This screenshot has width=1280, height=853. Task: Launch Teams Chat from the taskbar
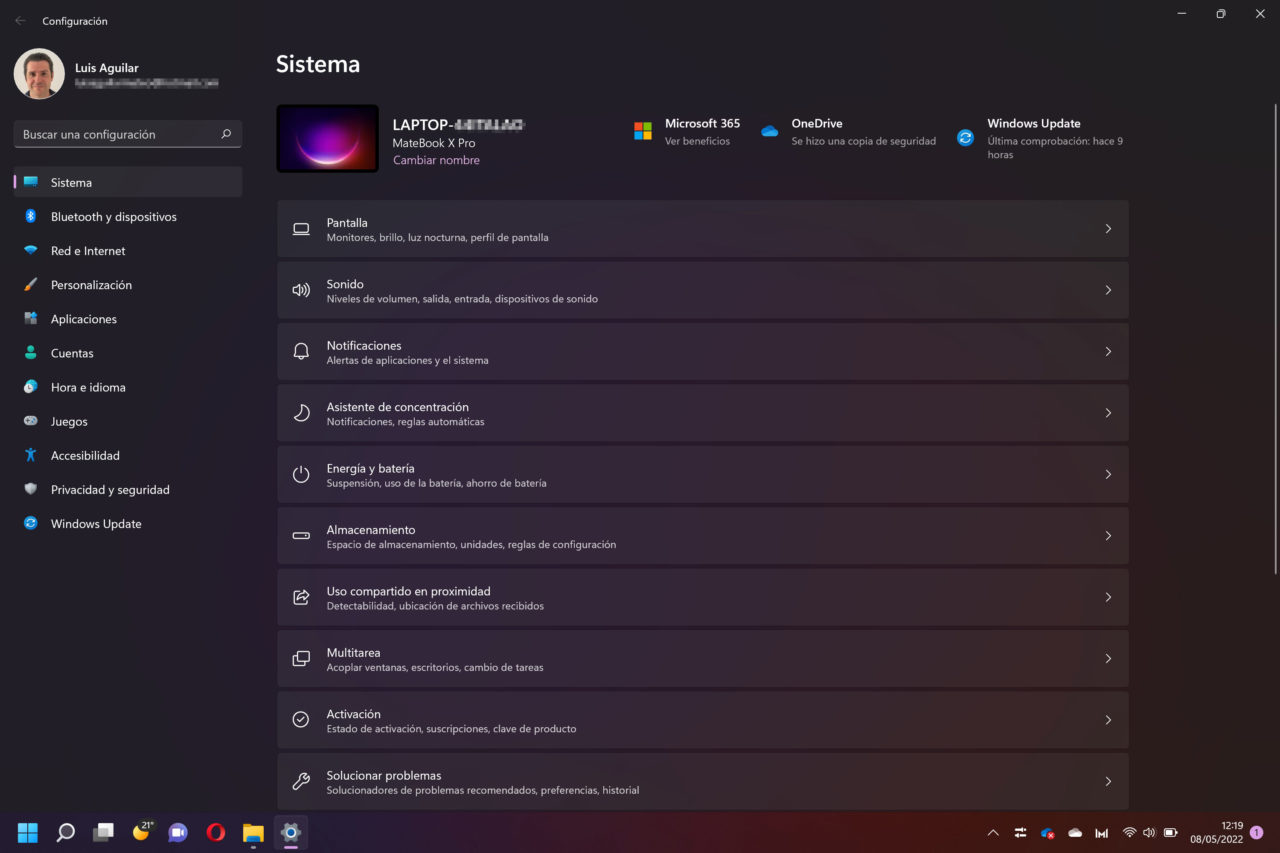178,832
